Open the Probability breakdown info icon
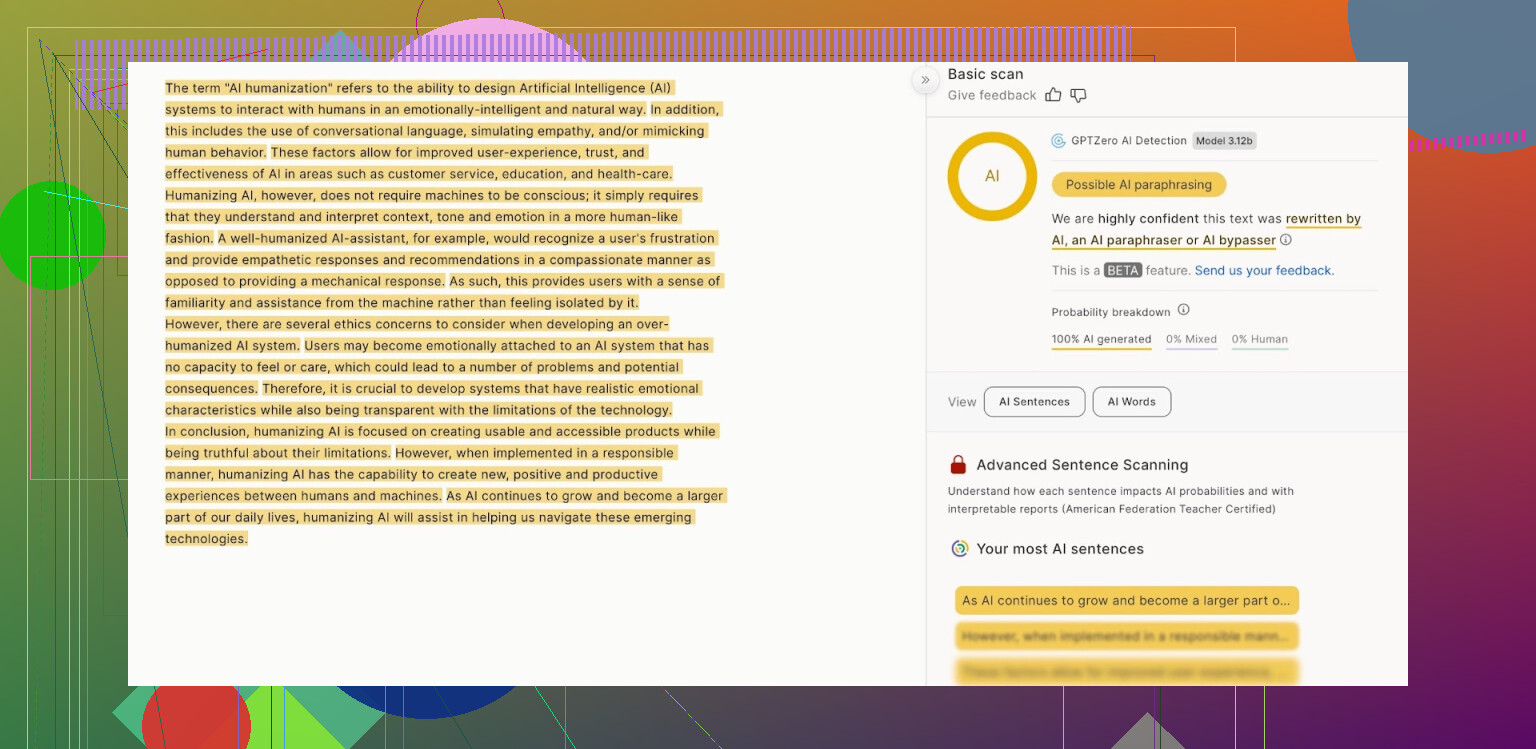The image size is (1536, 749). click(x=1183, y=310)
